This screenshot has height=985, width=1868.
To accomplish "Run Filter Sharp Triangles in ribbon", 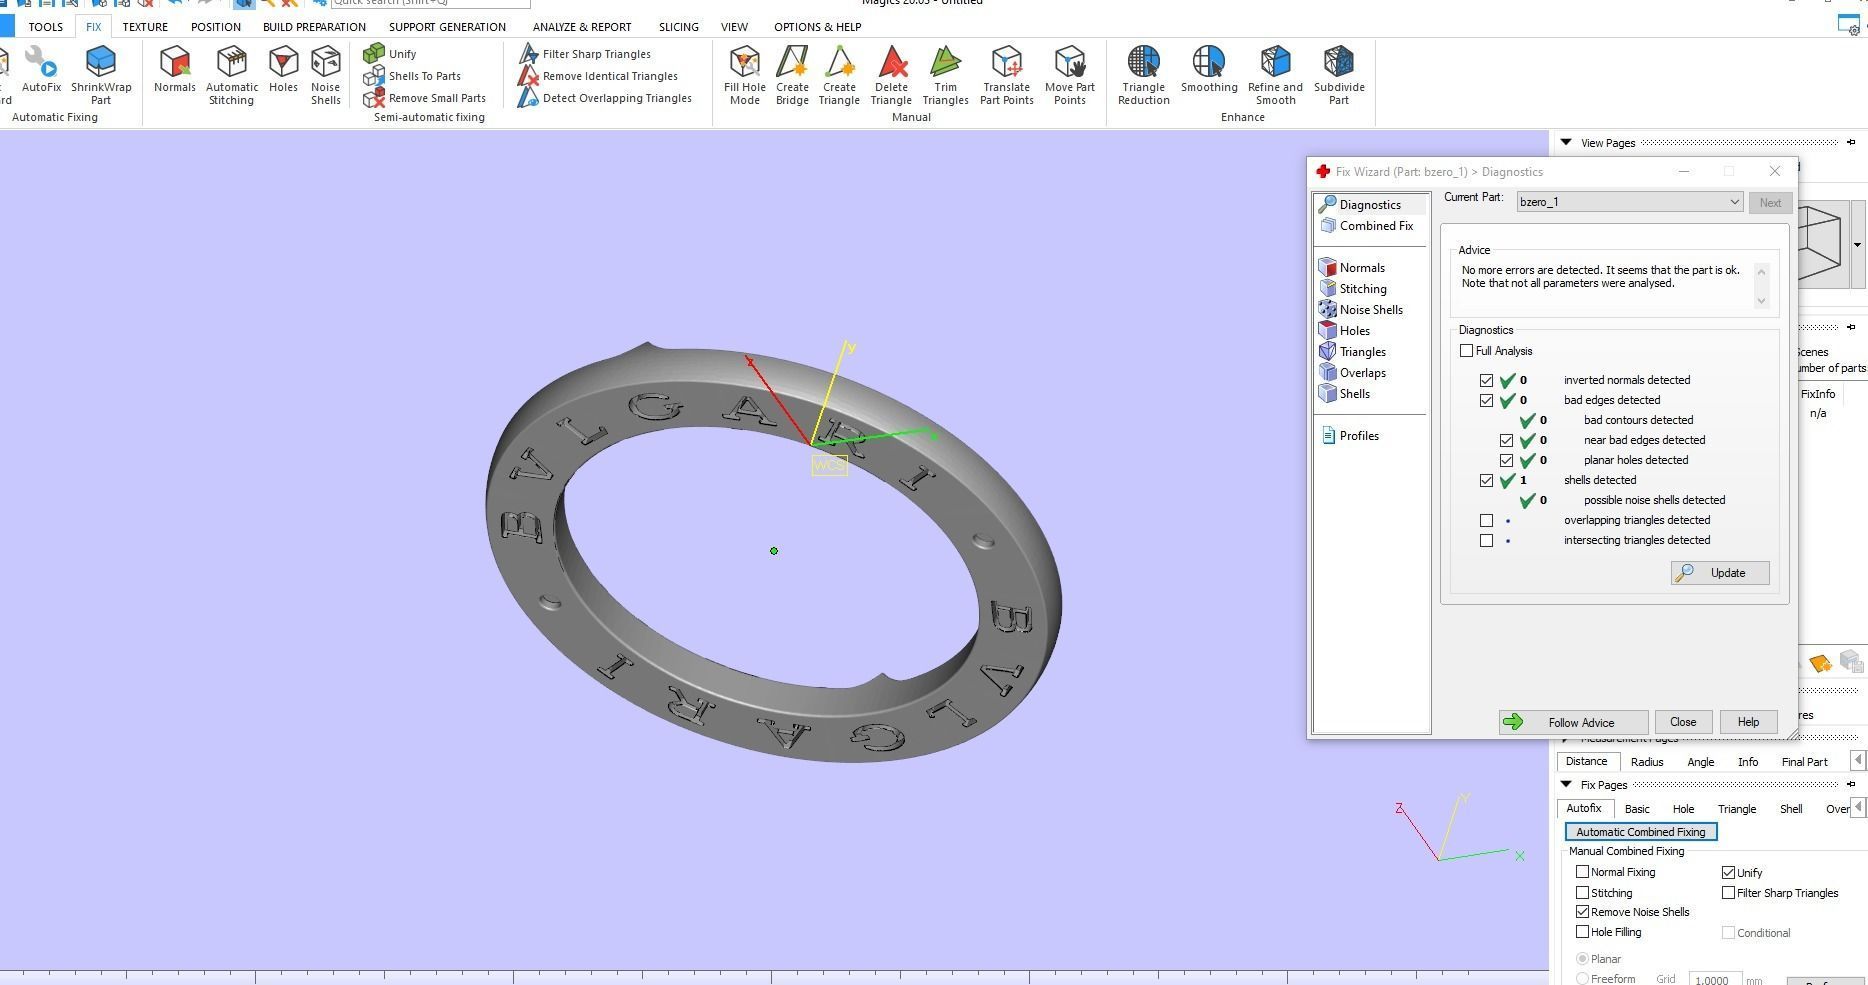I will click(x=584, y=54).
